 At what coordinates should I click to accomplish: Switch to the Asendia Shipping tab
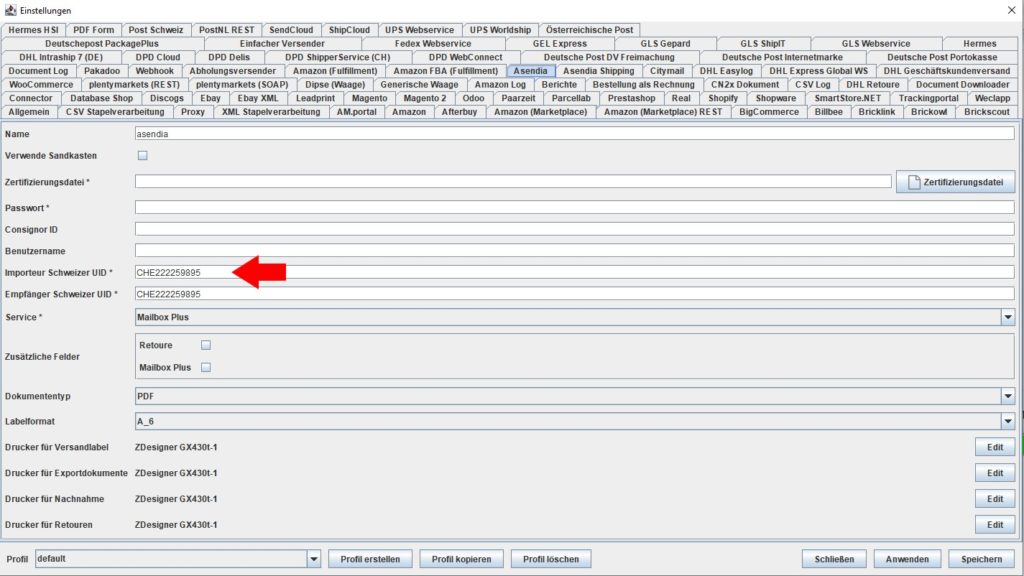coord(598,71)
